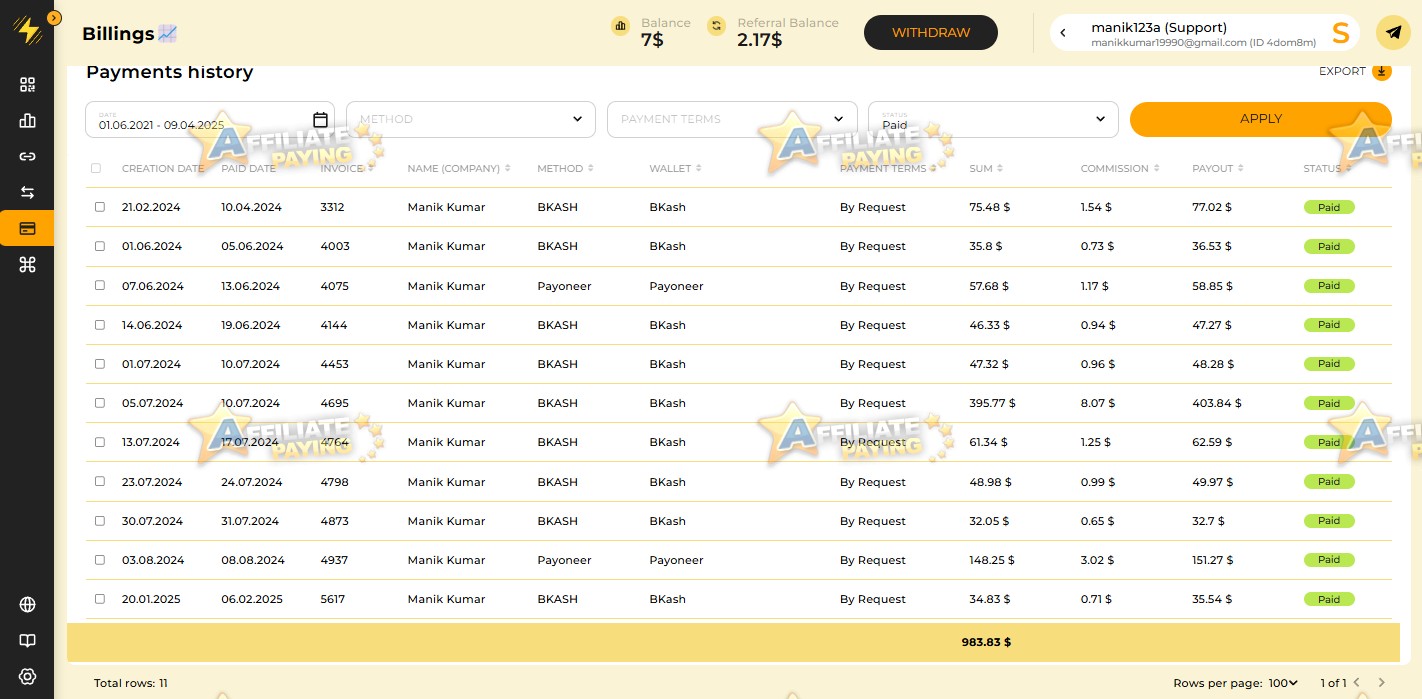The width and height of the screenshot is (1422, 699).
Task: Select the billing card sidebar icon
Action: [x=27, y=228]
